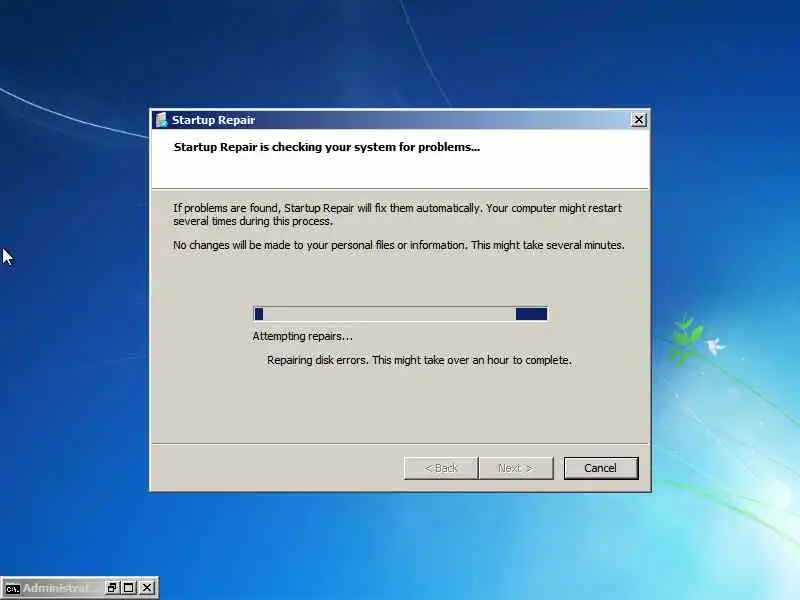This screenshot has height=600, width=800.
Task: Cancel the Startup Repair process
Action: click(601, 468)
